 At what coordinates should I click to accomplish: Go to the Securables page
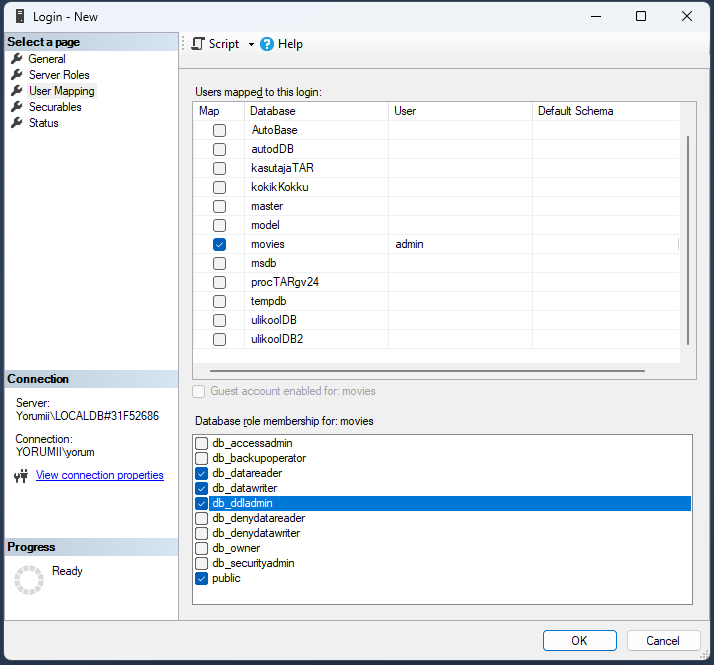click(55, 107)
